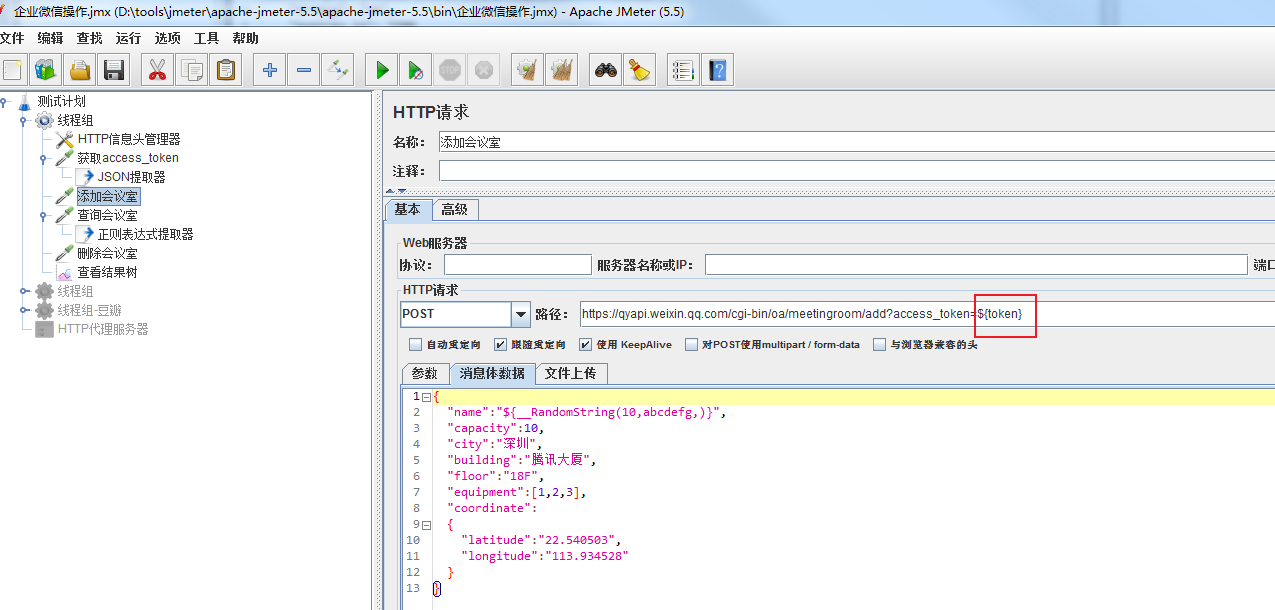Select the 消息体数据 tab
The height and width of the screenshot is (610, 1275).
(x=491, y=373)
